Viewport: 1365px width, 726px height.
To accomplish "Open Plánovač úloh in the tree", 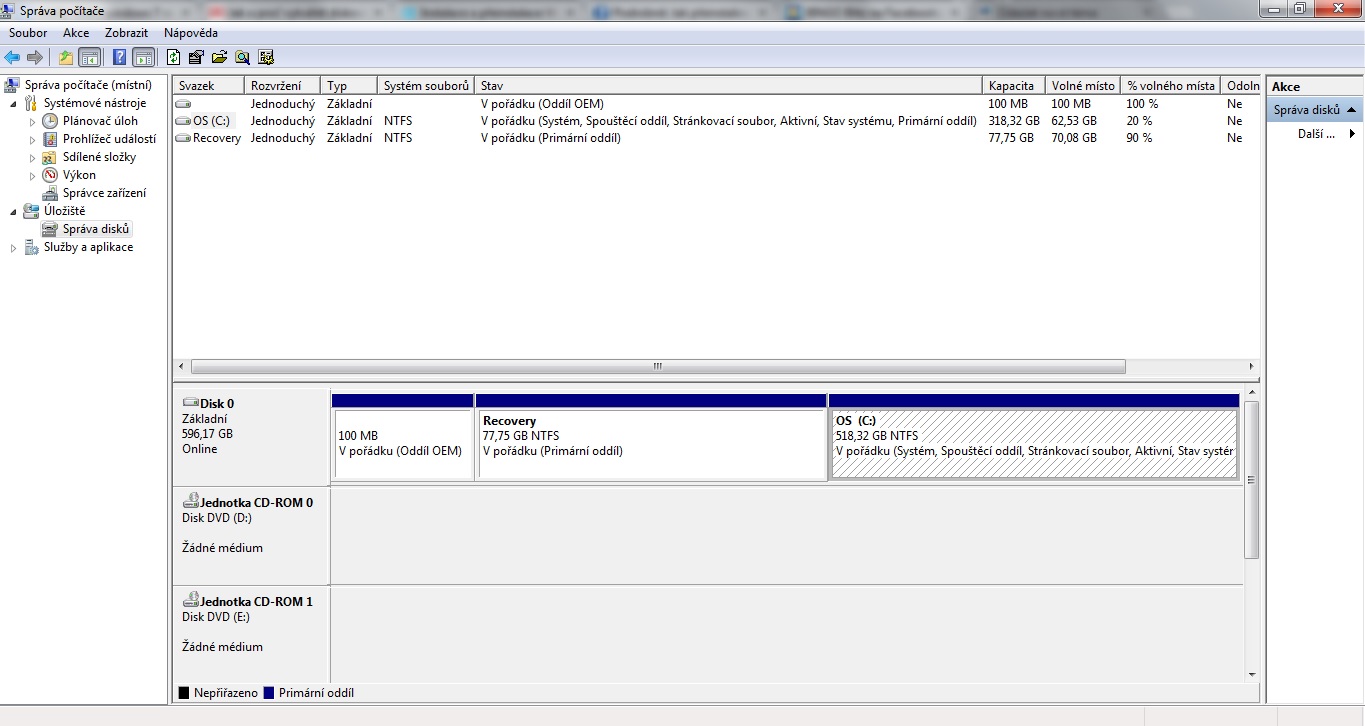I will click(100, 121).
